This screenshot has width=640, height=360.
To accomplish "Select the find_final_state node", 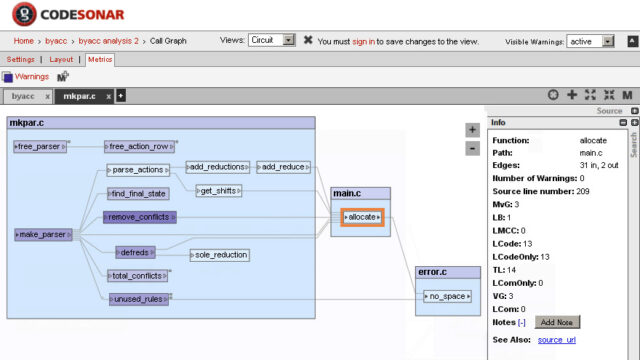I will coord(138,194).
